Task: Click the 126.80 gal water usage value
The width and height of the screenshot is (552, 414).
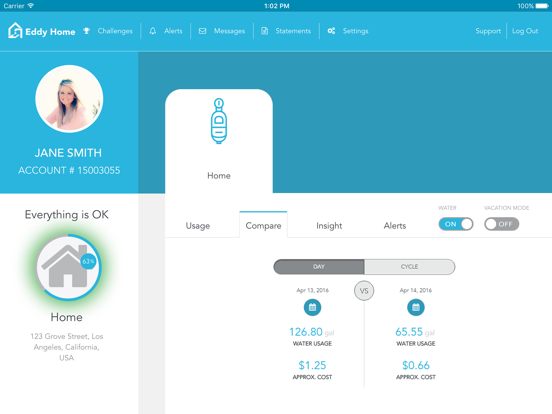Action: pos(312,332)
